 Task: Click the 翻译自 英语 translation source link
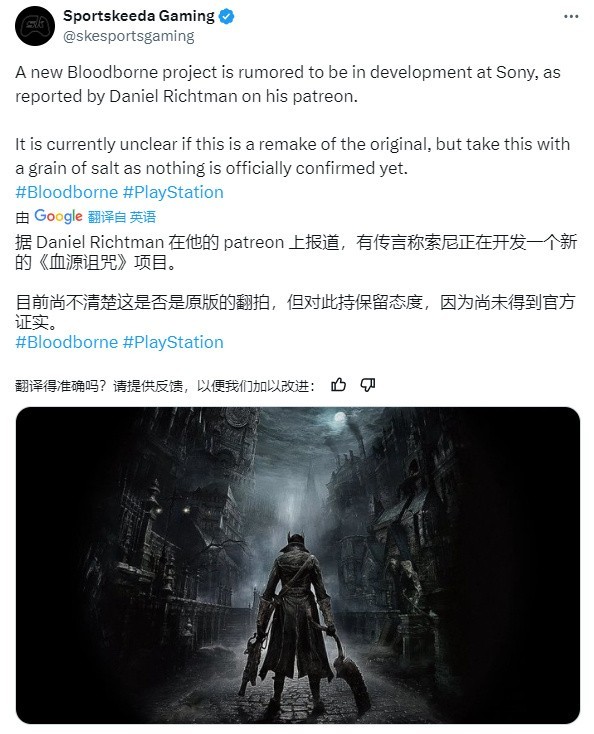(122, 217)
